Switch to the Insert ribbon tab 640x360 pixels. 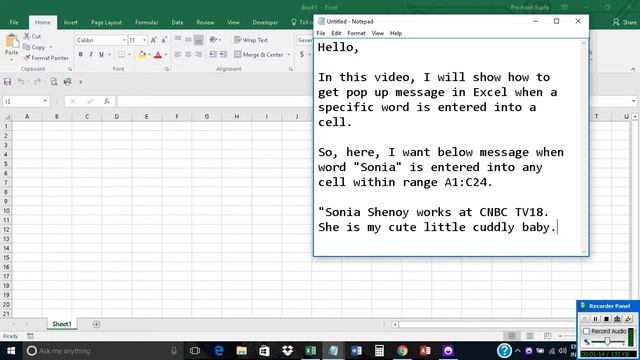(x=71, y=22)
